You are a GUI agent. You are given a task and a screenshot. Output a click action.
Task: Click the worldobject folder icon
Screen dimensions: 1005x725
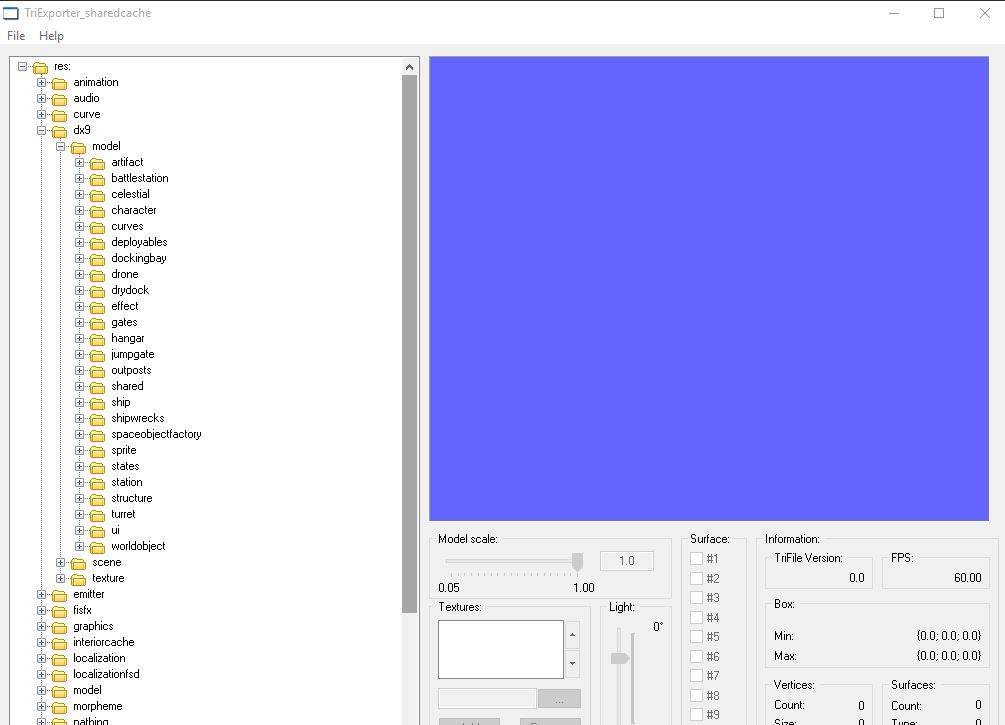97,547
